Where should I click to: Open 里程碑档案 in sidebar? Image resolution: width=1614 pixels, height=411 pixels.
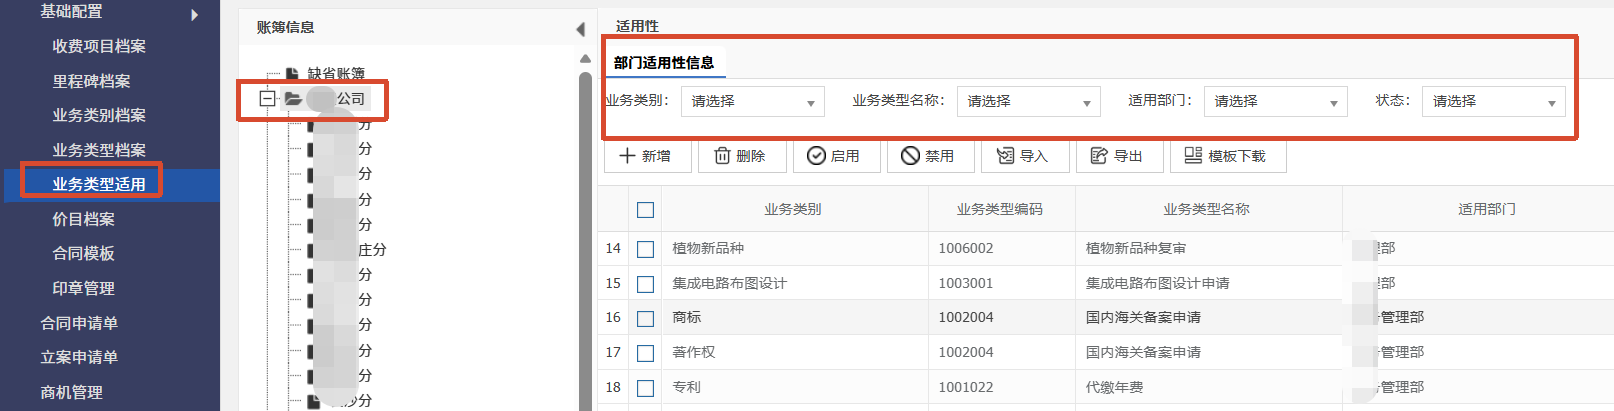[x=91, y=81]
